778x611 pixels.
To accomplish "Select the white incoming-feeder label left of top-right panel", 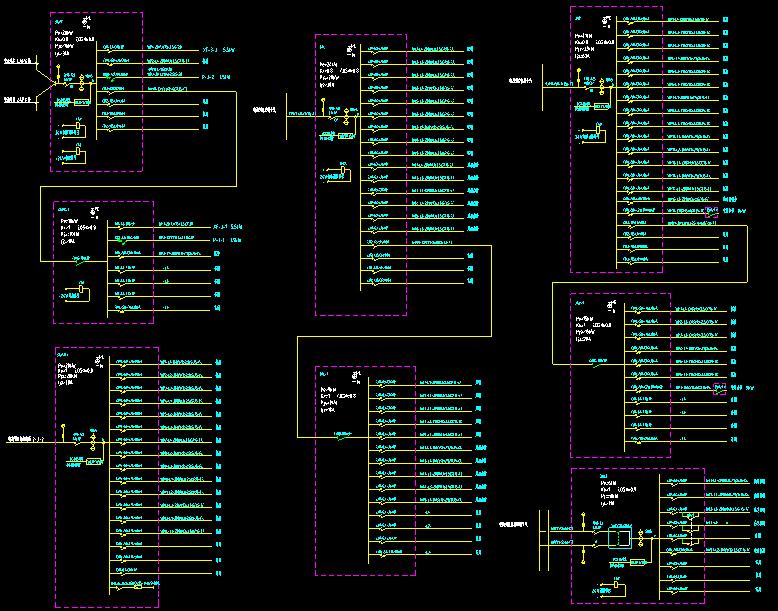I will [523, 79].
